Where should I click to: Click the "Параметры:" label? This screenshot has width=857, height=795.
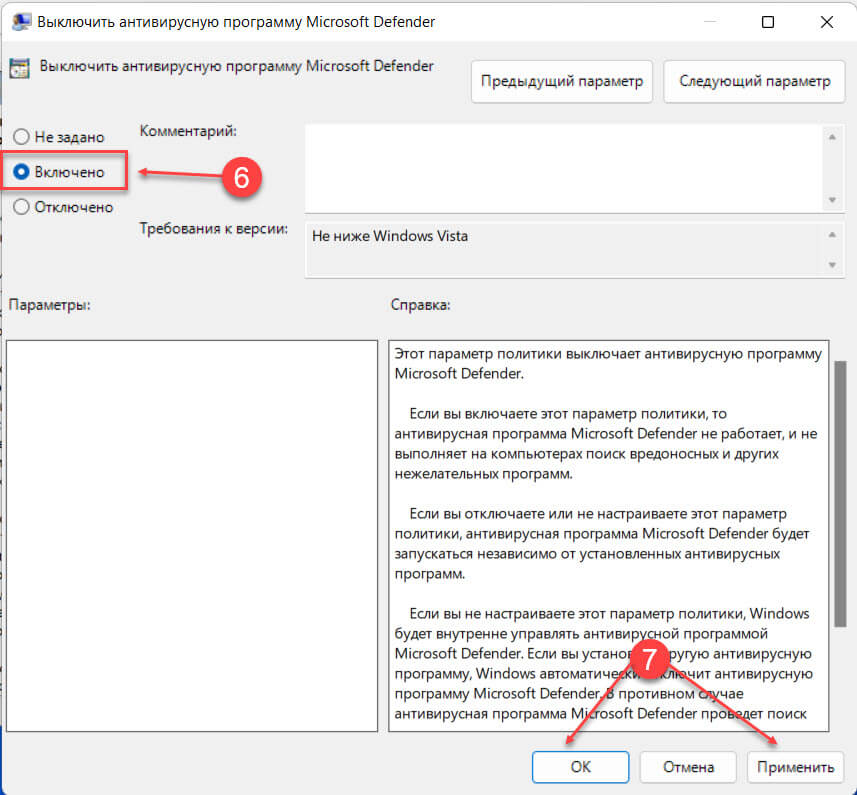pos(50,305)
